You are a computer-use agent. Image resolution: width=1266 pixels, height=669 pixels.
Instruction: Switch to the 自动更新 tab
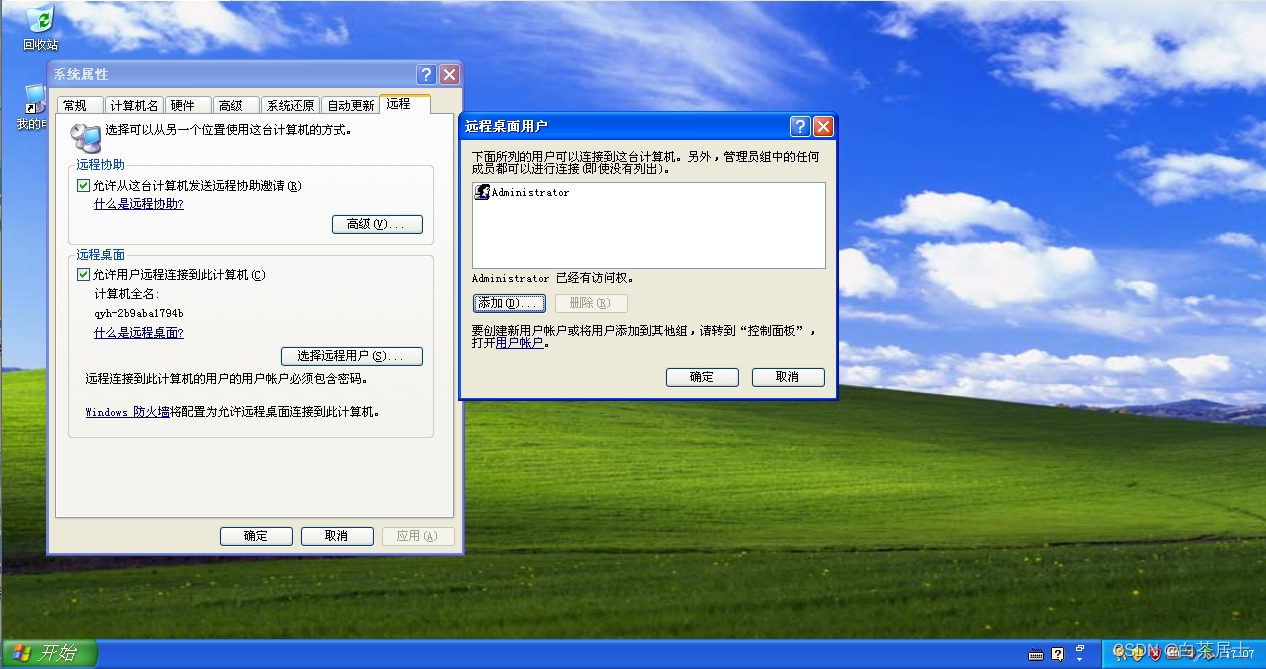click(350, 105)
